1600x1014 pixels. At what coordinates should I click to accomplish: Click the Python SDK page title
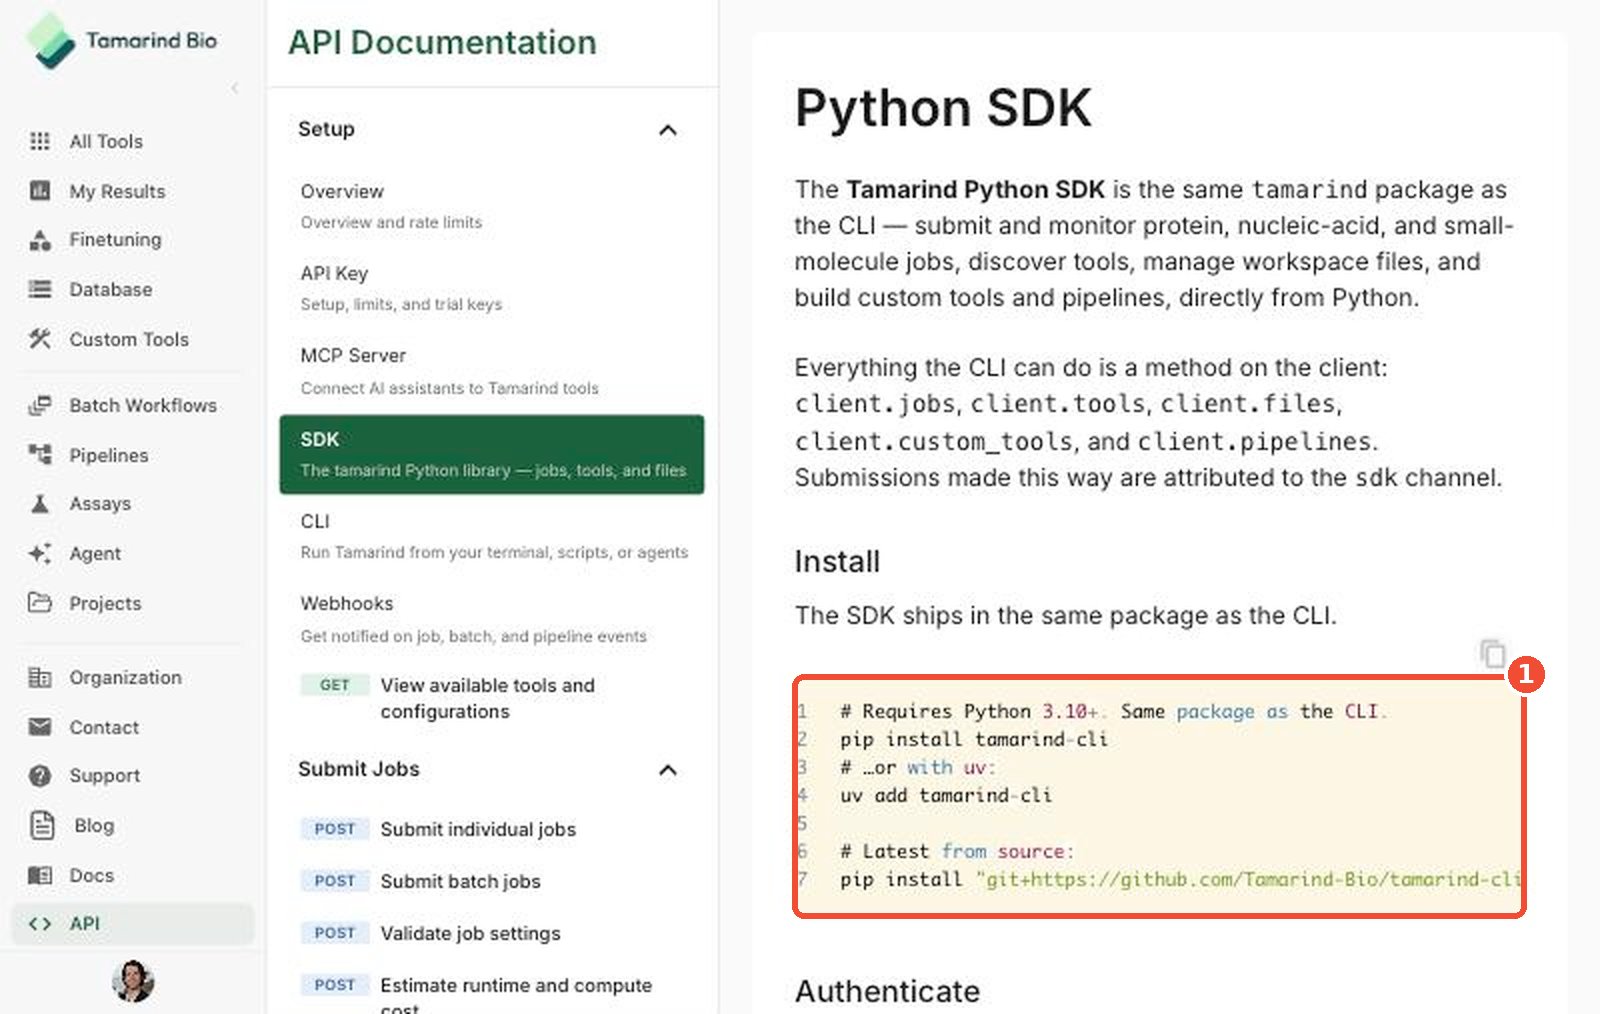pyautogui.click(x=943, y=108)
